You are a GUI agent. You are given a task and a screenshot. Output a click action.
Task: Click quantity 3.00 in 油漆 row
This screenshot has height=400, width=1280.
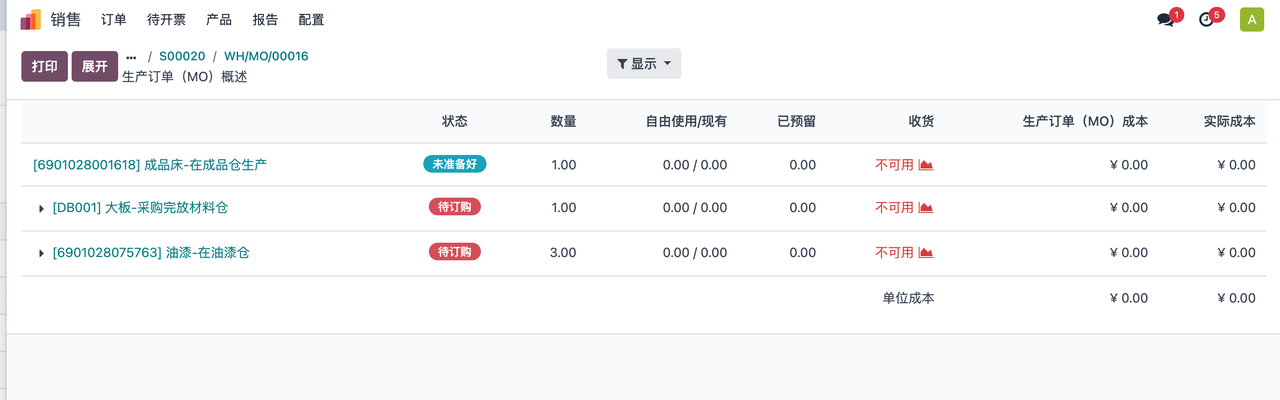pyautogui.click(x=563, y=253)
